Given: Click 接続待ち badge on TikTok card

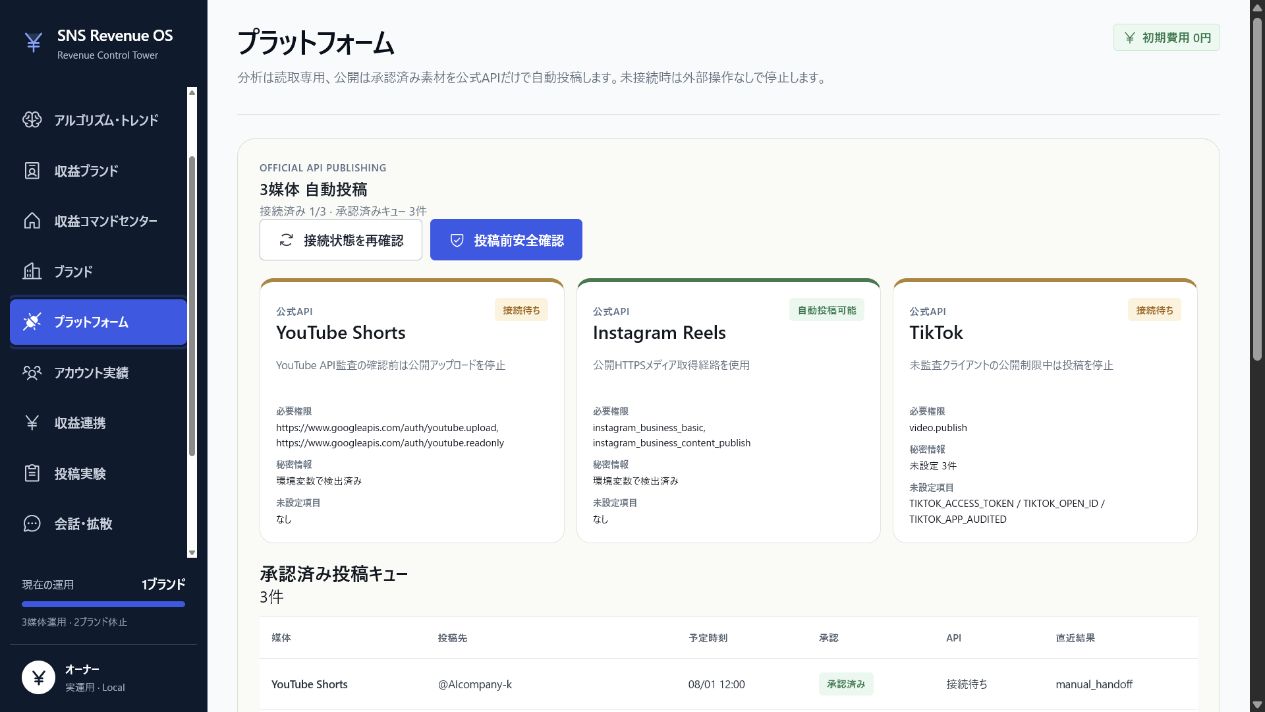Looking at the screenshot, I should pyautogui.click(x=1154, y=310).
